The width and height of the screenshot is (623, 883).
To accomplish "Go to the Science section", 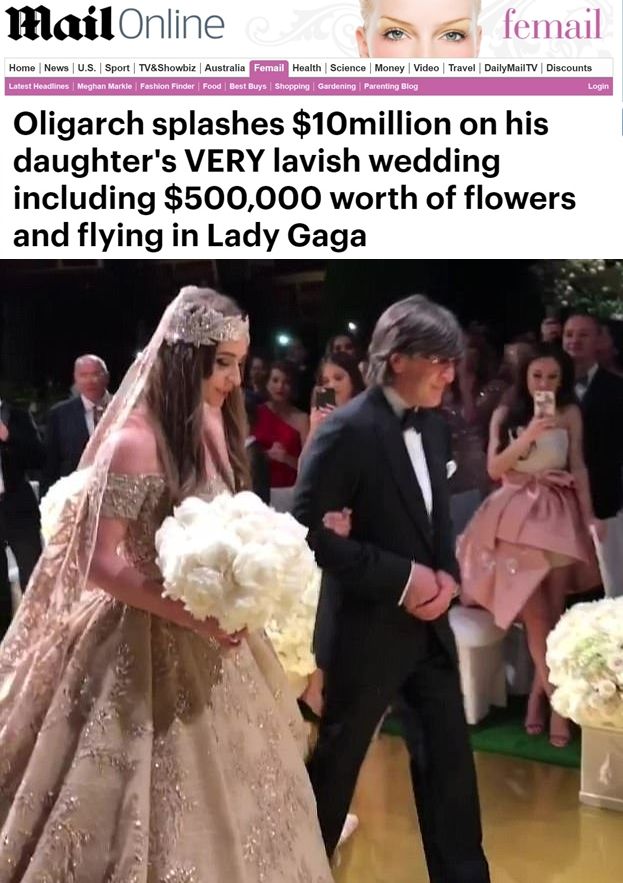I will click(348, 68).
